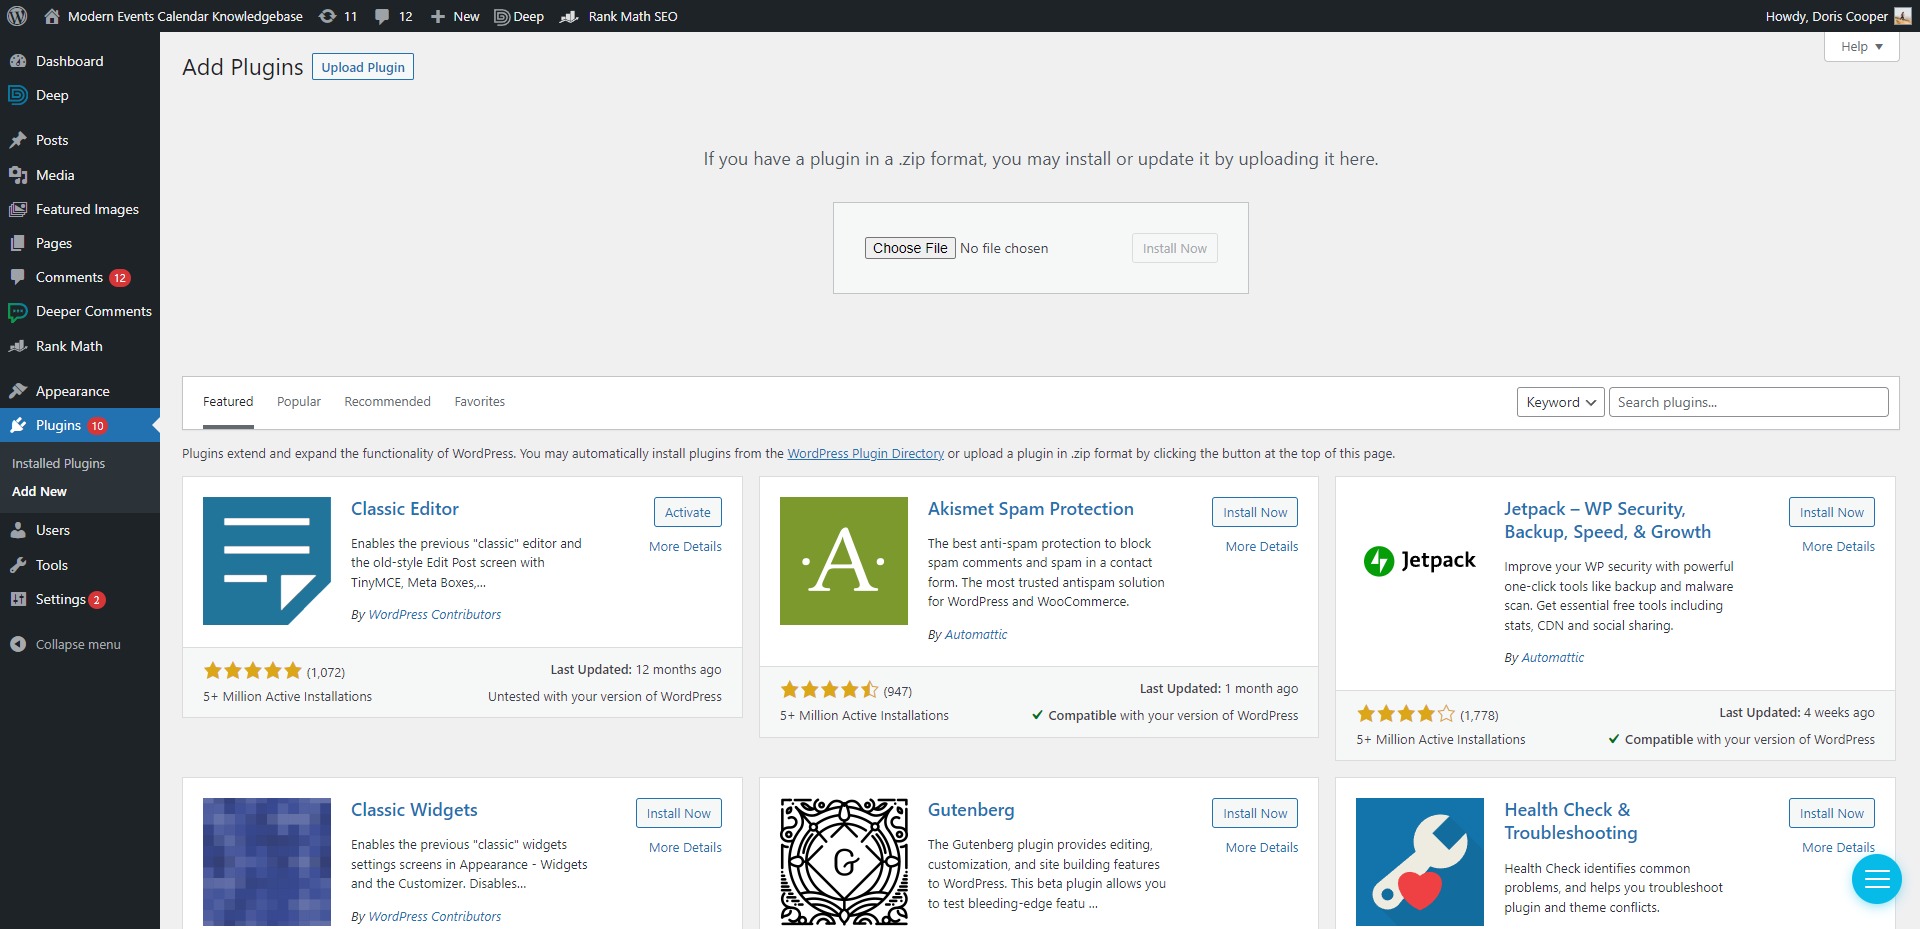This screenshot has width=1920, height=929.
Task: Click the site home icon in admin bar
Action: [52, 16]
